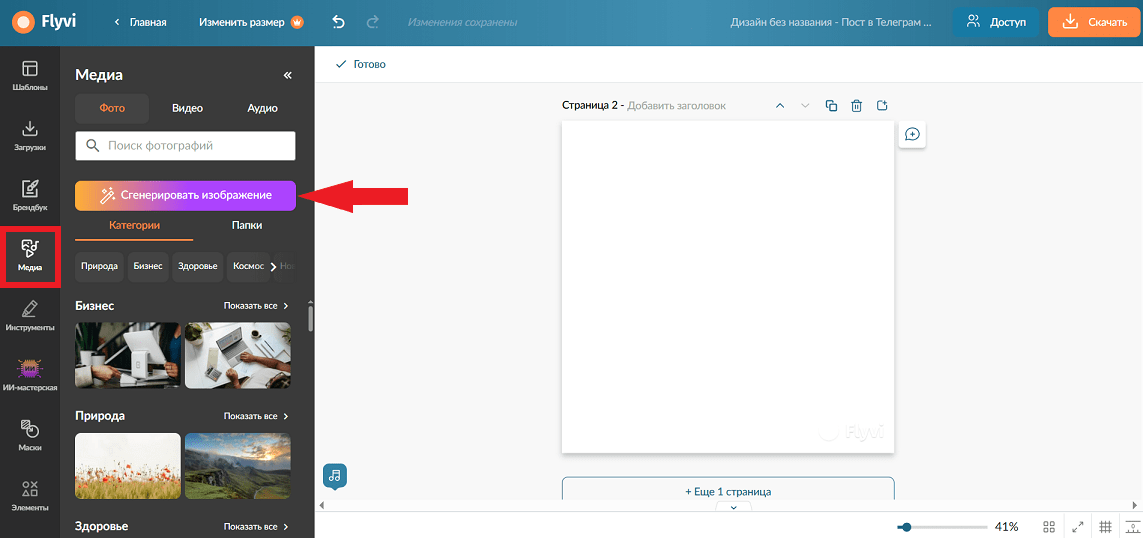1143x538 pixels.
Task: Toggle fullscreen mode icon in the bottom bar
Action: coord(1077,526)
